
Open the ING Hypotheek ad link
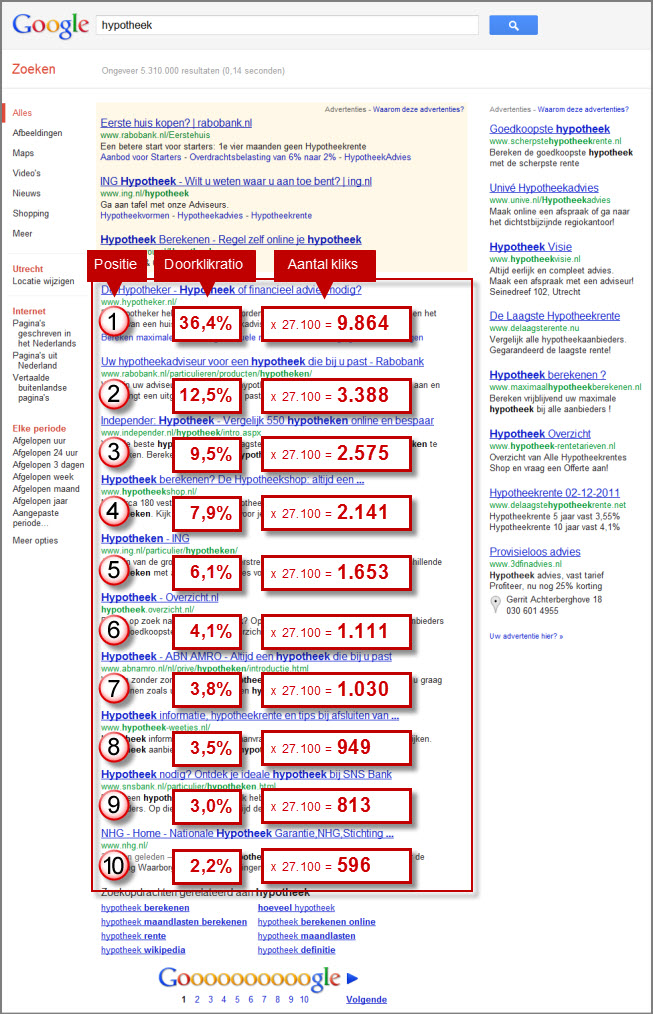click(236, 181)
